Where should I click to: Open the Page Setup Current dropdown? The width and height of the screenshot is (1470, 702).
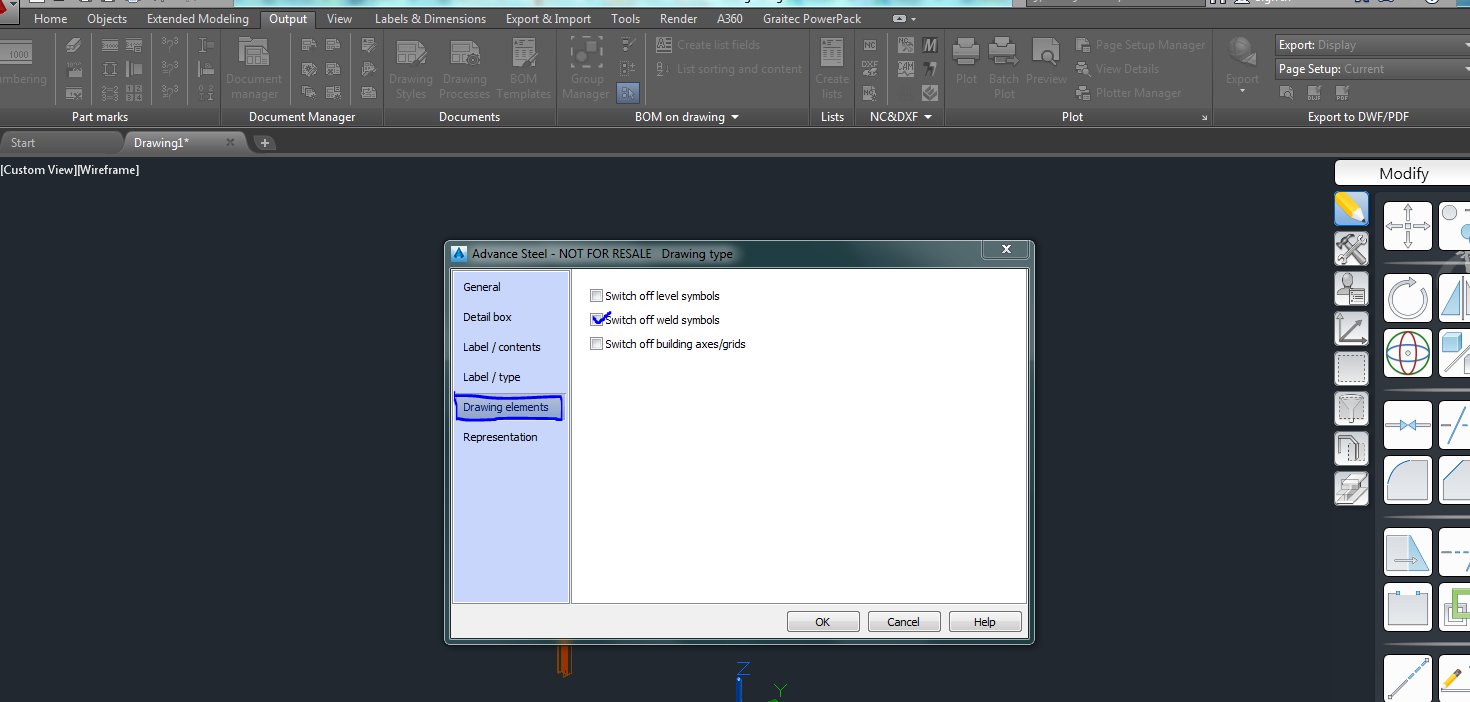coord(1372,69)
